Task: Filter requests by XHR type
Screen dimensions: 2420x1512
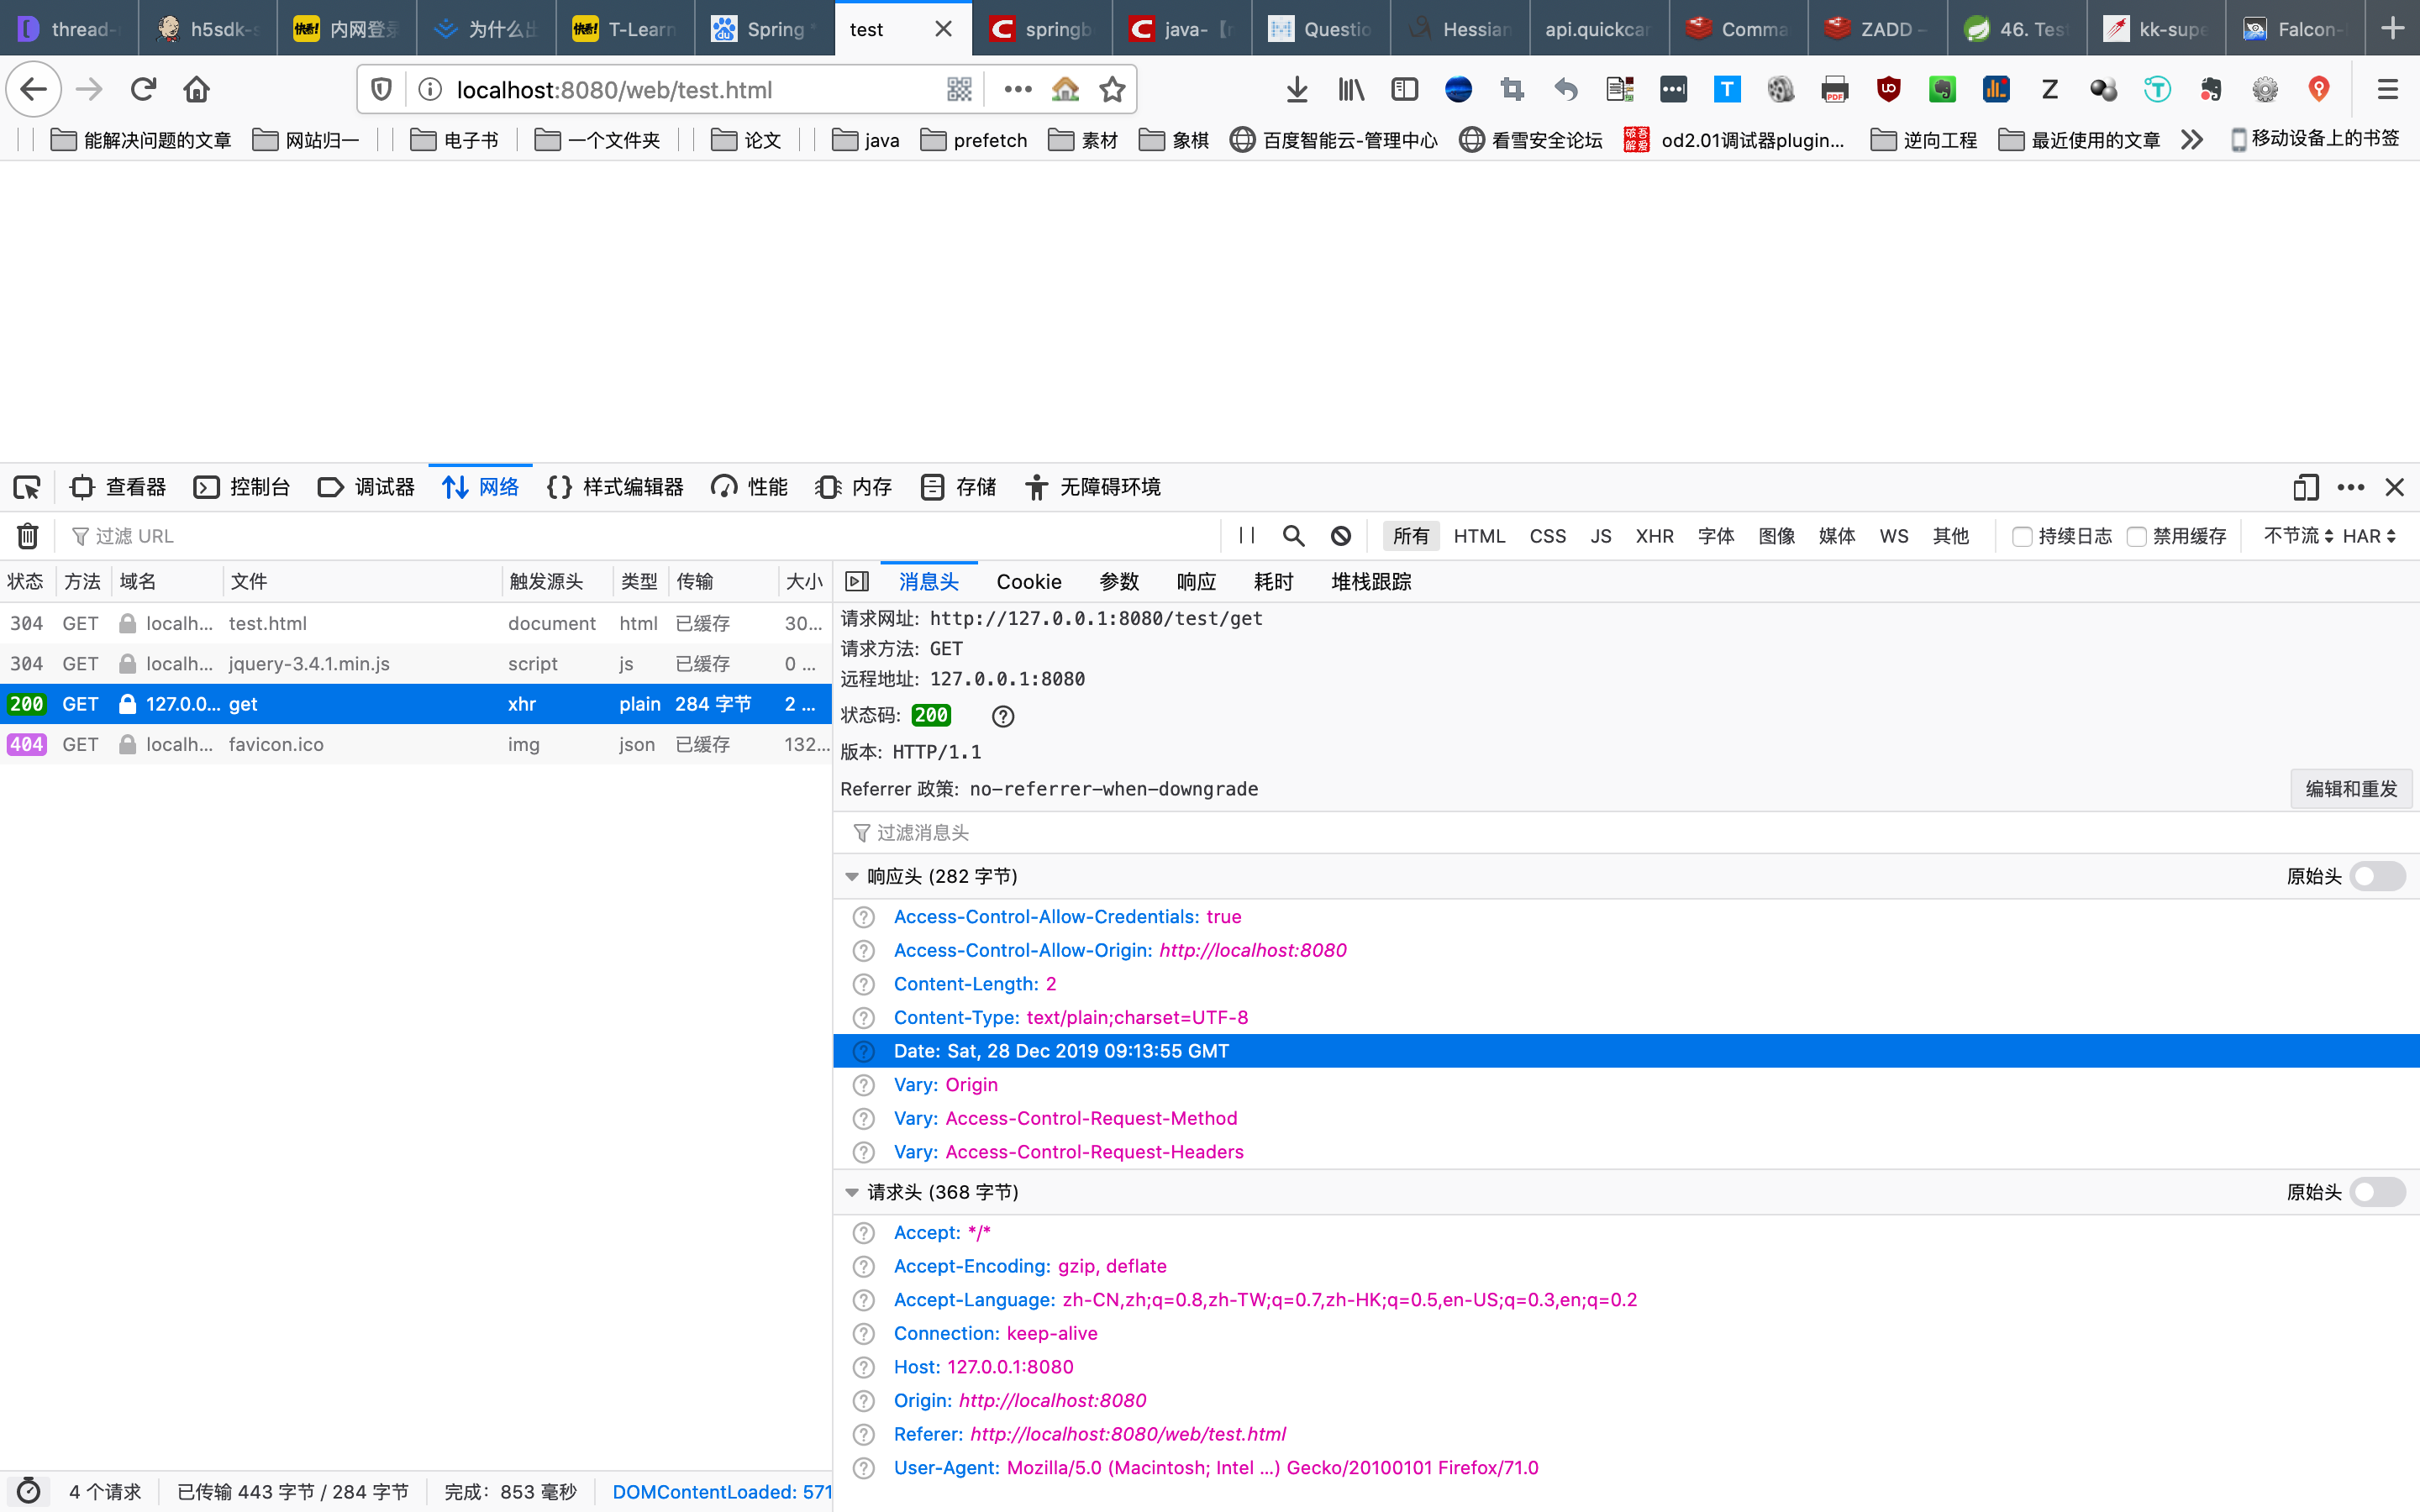Action: (1654, 536)
